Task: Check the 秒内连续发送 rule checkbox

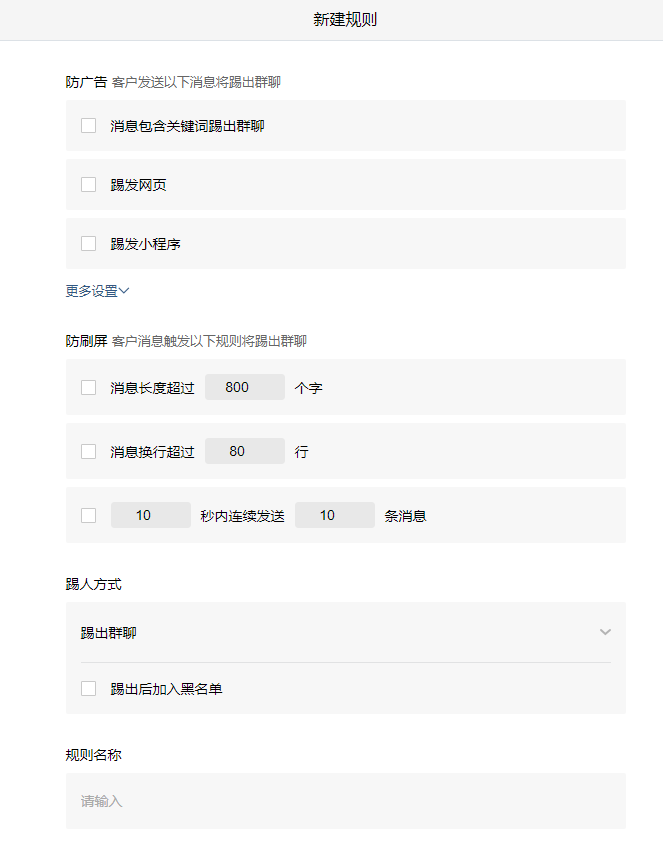Action: click(88, 514)
